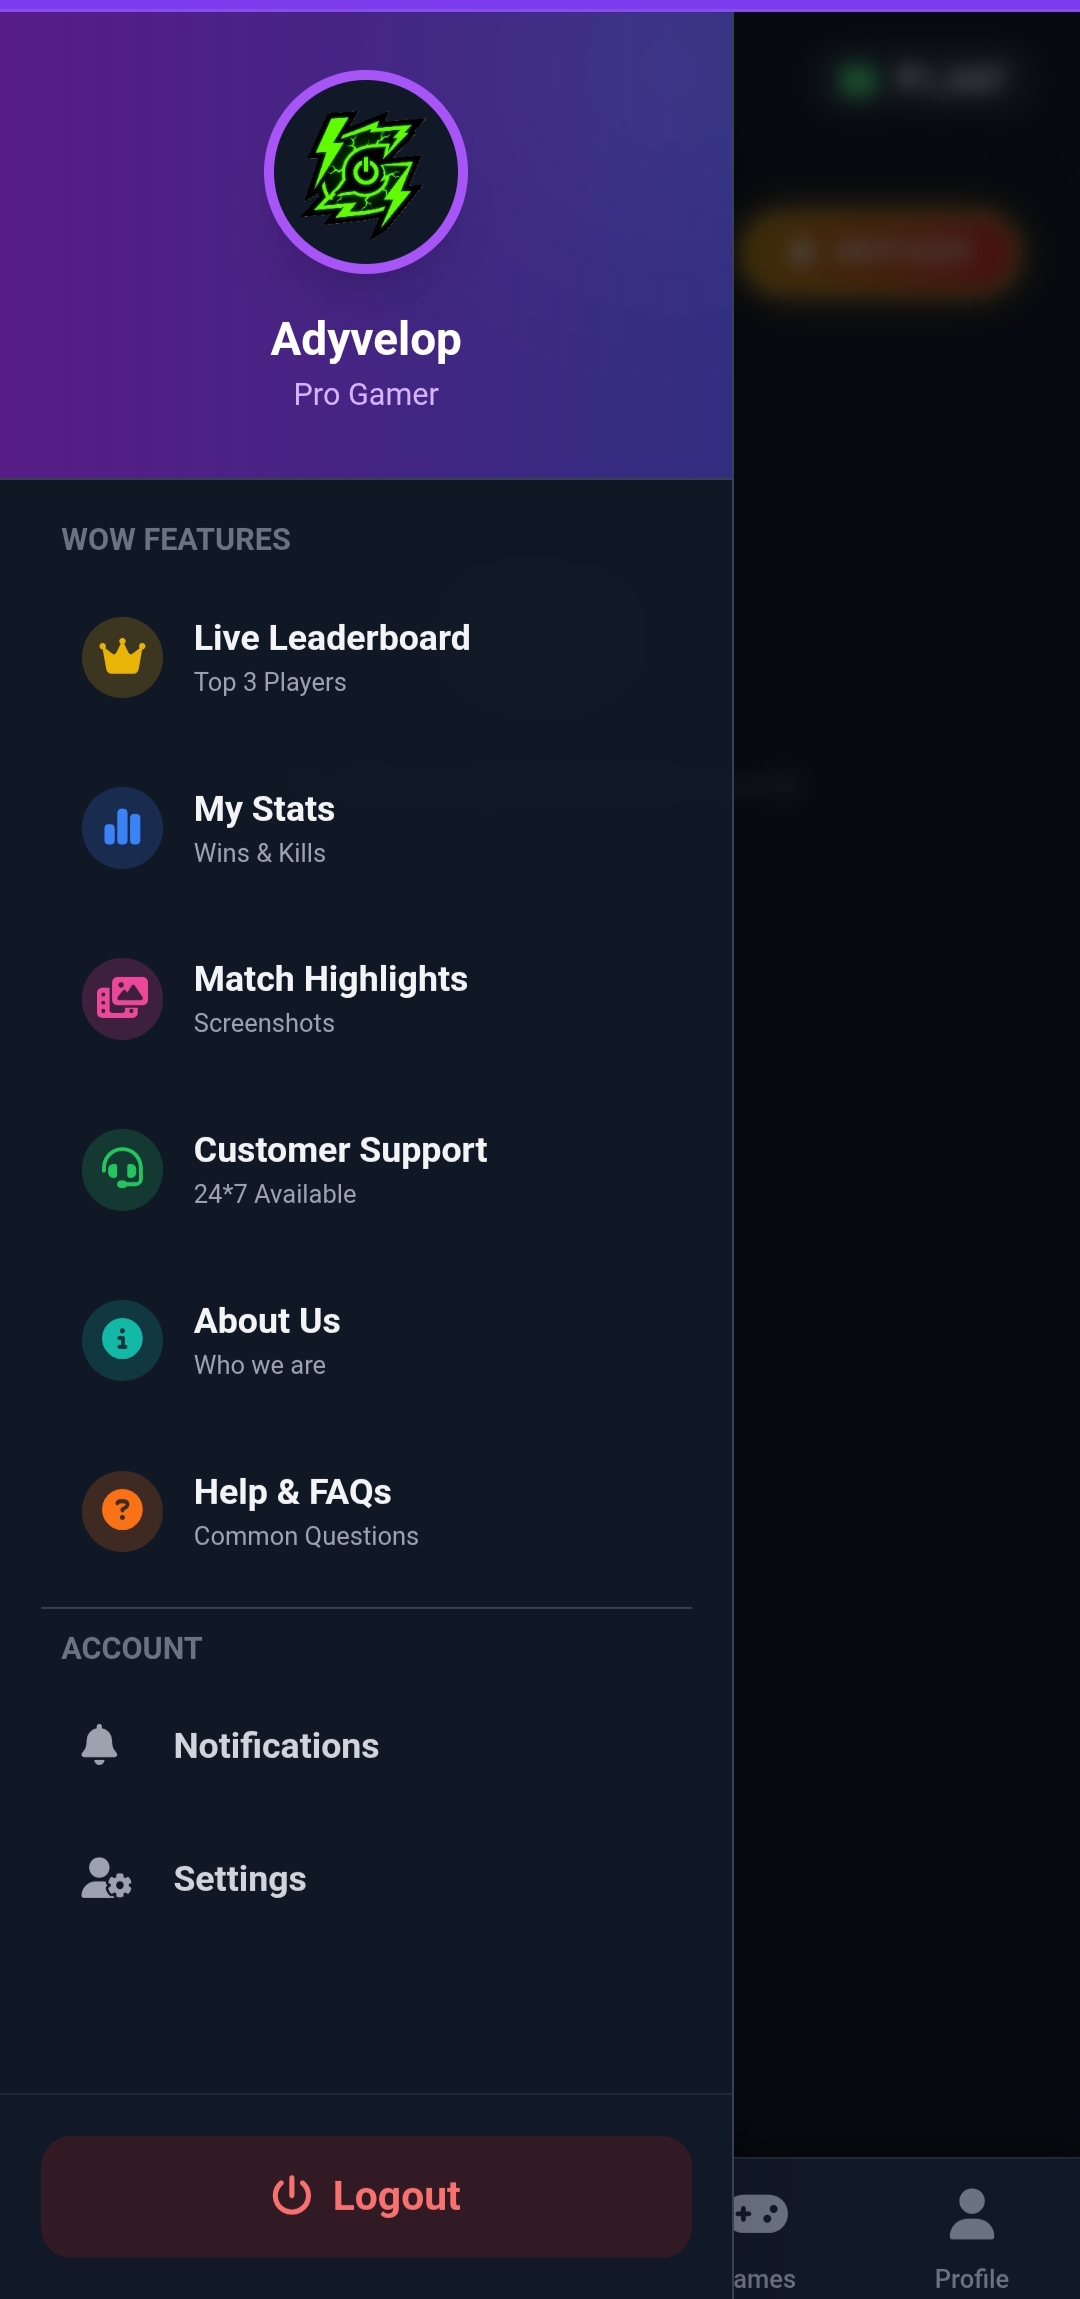The height and width of the screenshot is (2299, 1080).
Task: Click the pink Match Highlights gallery icon
Action: coord(122,999)
